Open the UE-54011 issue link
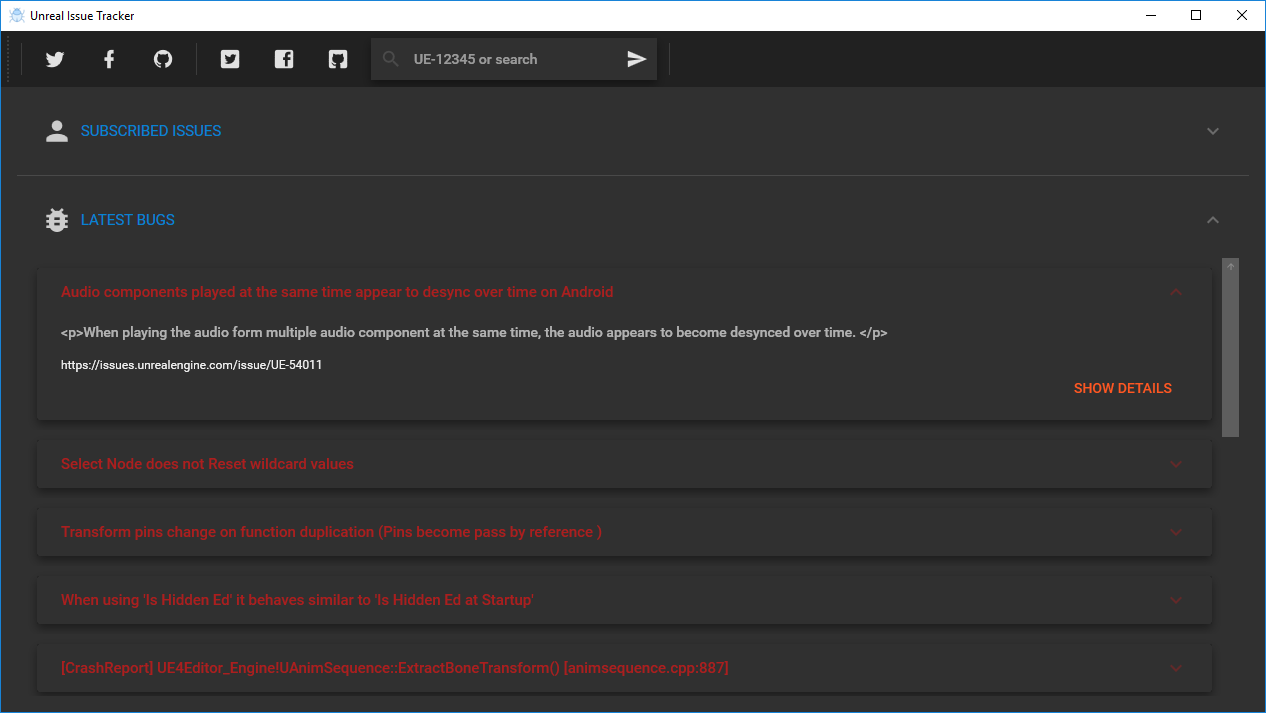 pos(191,364)
